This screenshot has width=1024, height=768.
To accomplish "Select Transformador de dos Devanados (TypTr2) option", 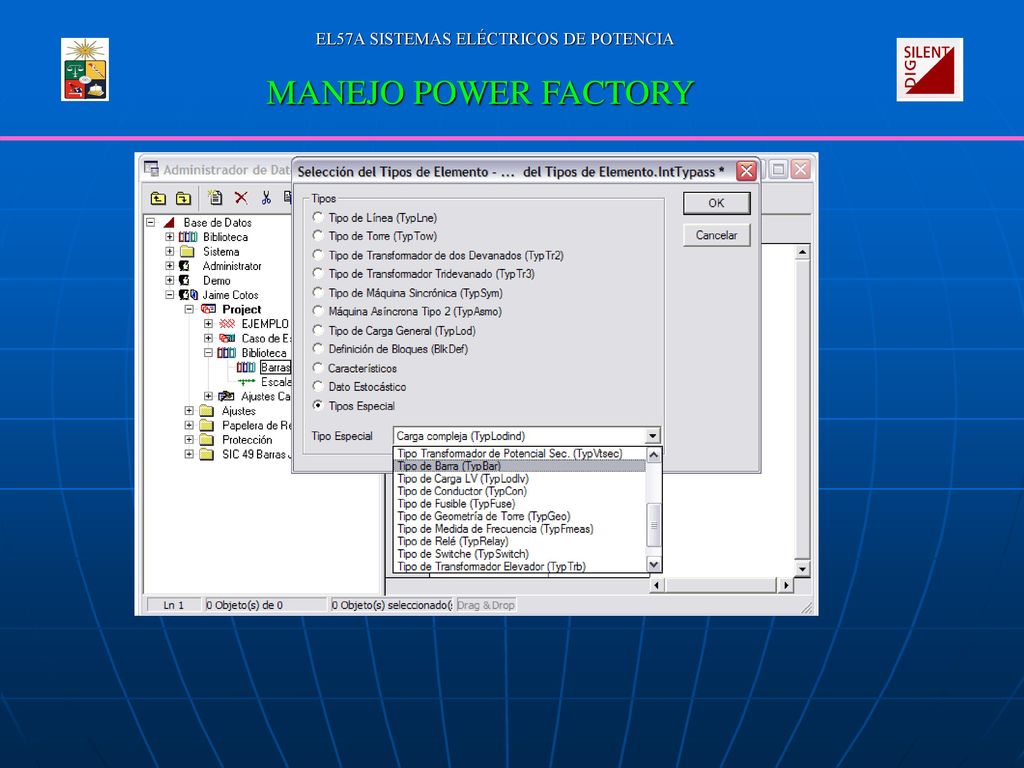I will [318, 255].
